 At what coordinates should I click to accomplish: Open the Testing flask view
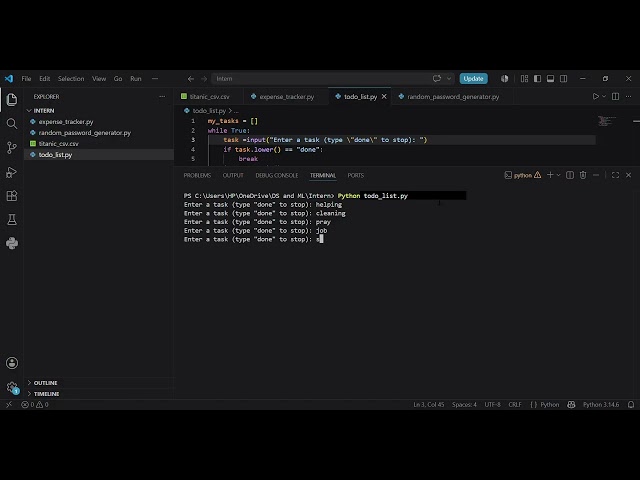(12, 220)
